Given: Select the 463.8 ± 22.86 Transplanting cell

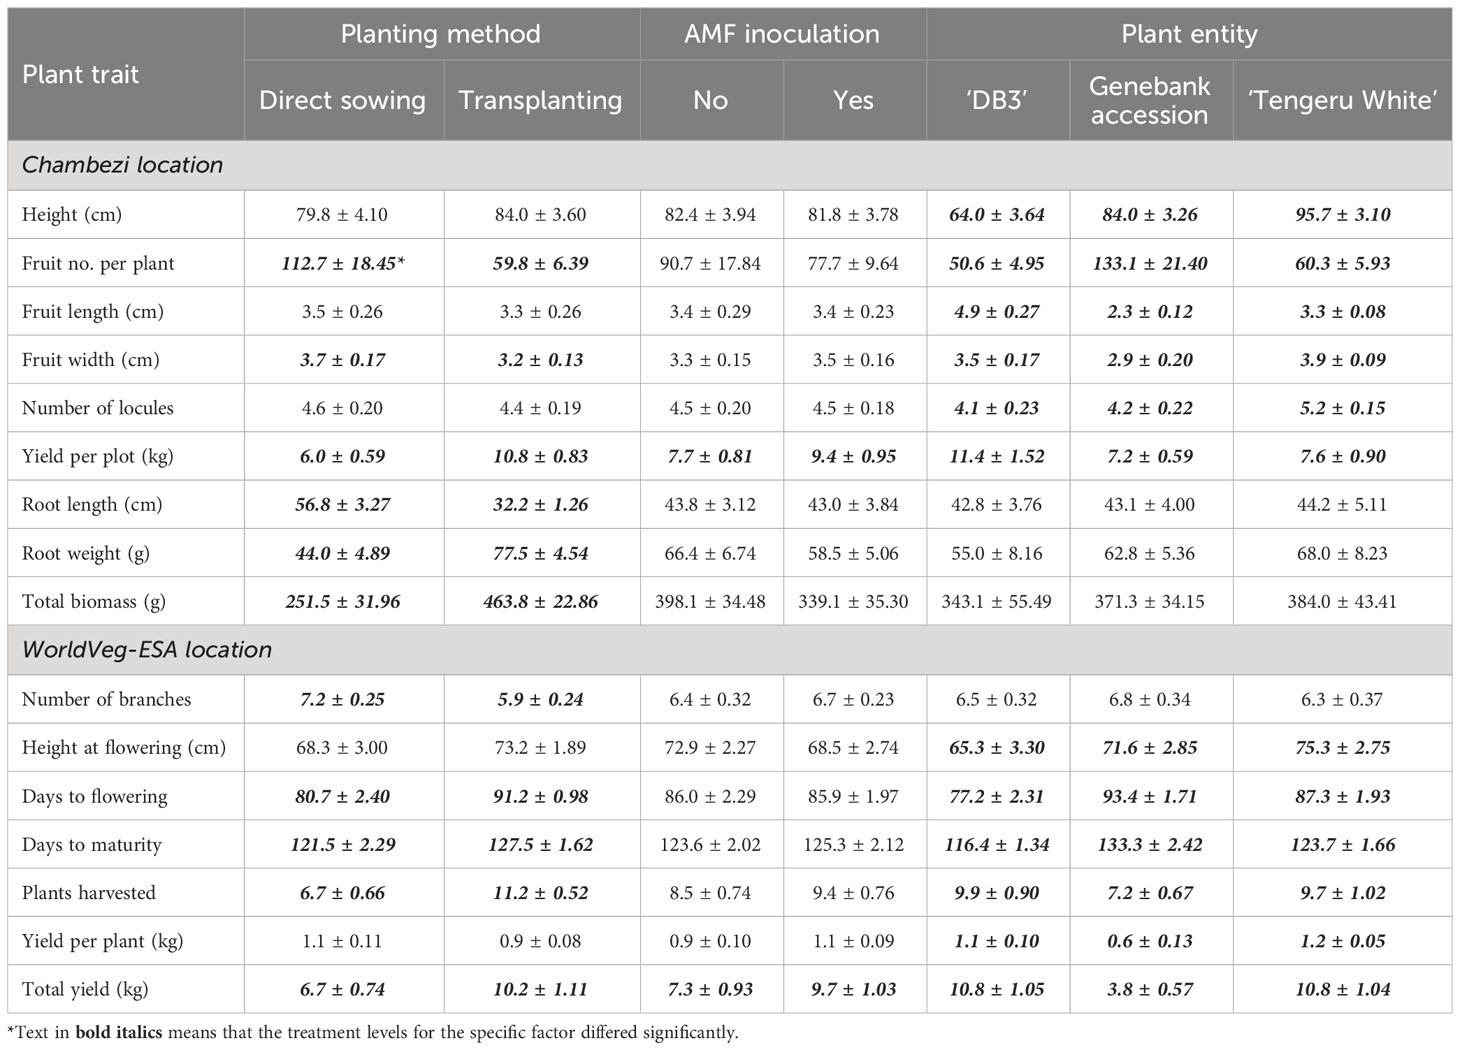Looking at the screenshot, I should tap(541, 602).
